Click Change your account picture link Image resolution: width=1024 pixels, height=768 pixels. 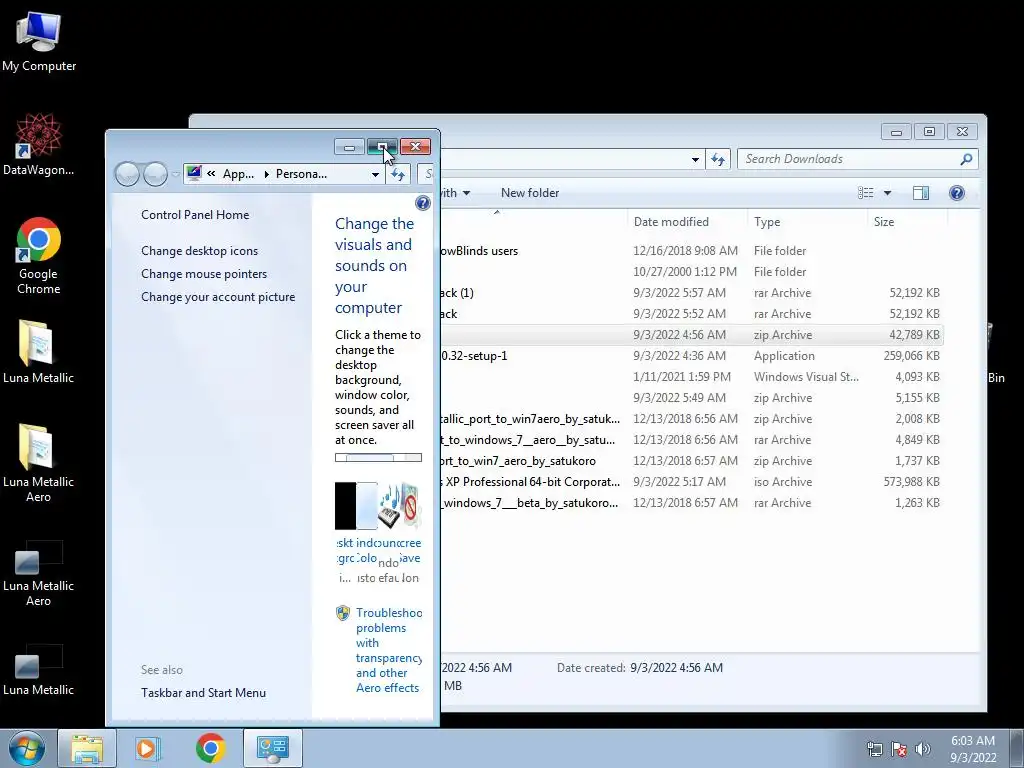[x=218, y=296]
